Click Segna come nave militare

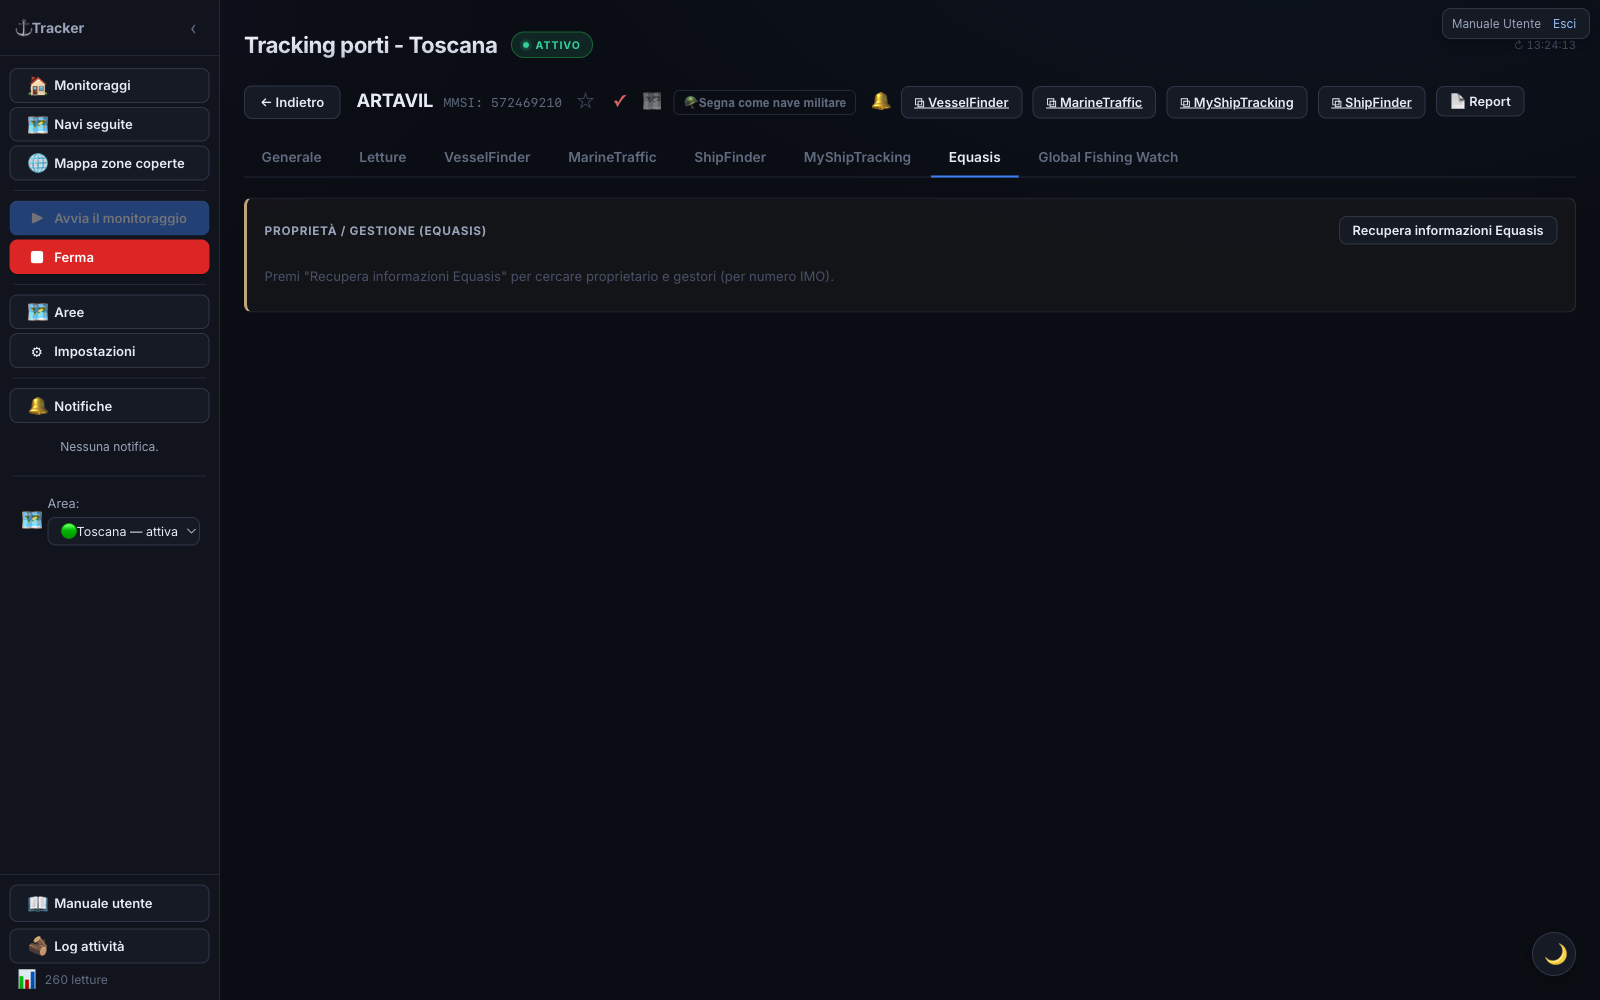click(765, 103)
